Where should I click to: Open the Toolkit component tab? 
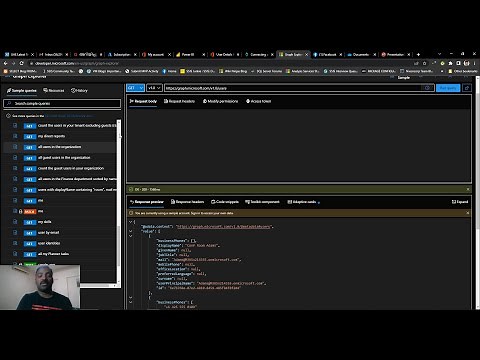(262, 202)
